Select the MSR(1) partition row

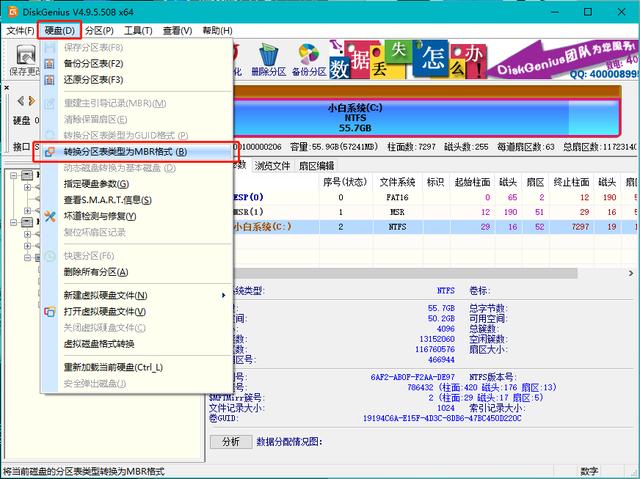tap(436, 212)
